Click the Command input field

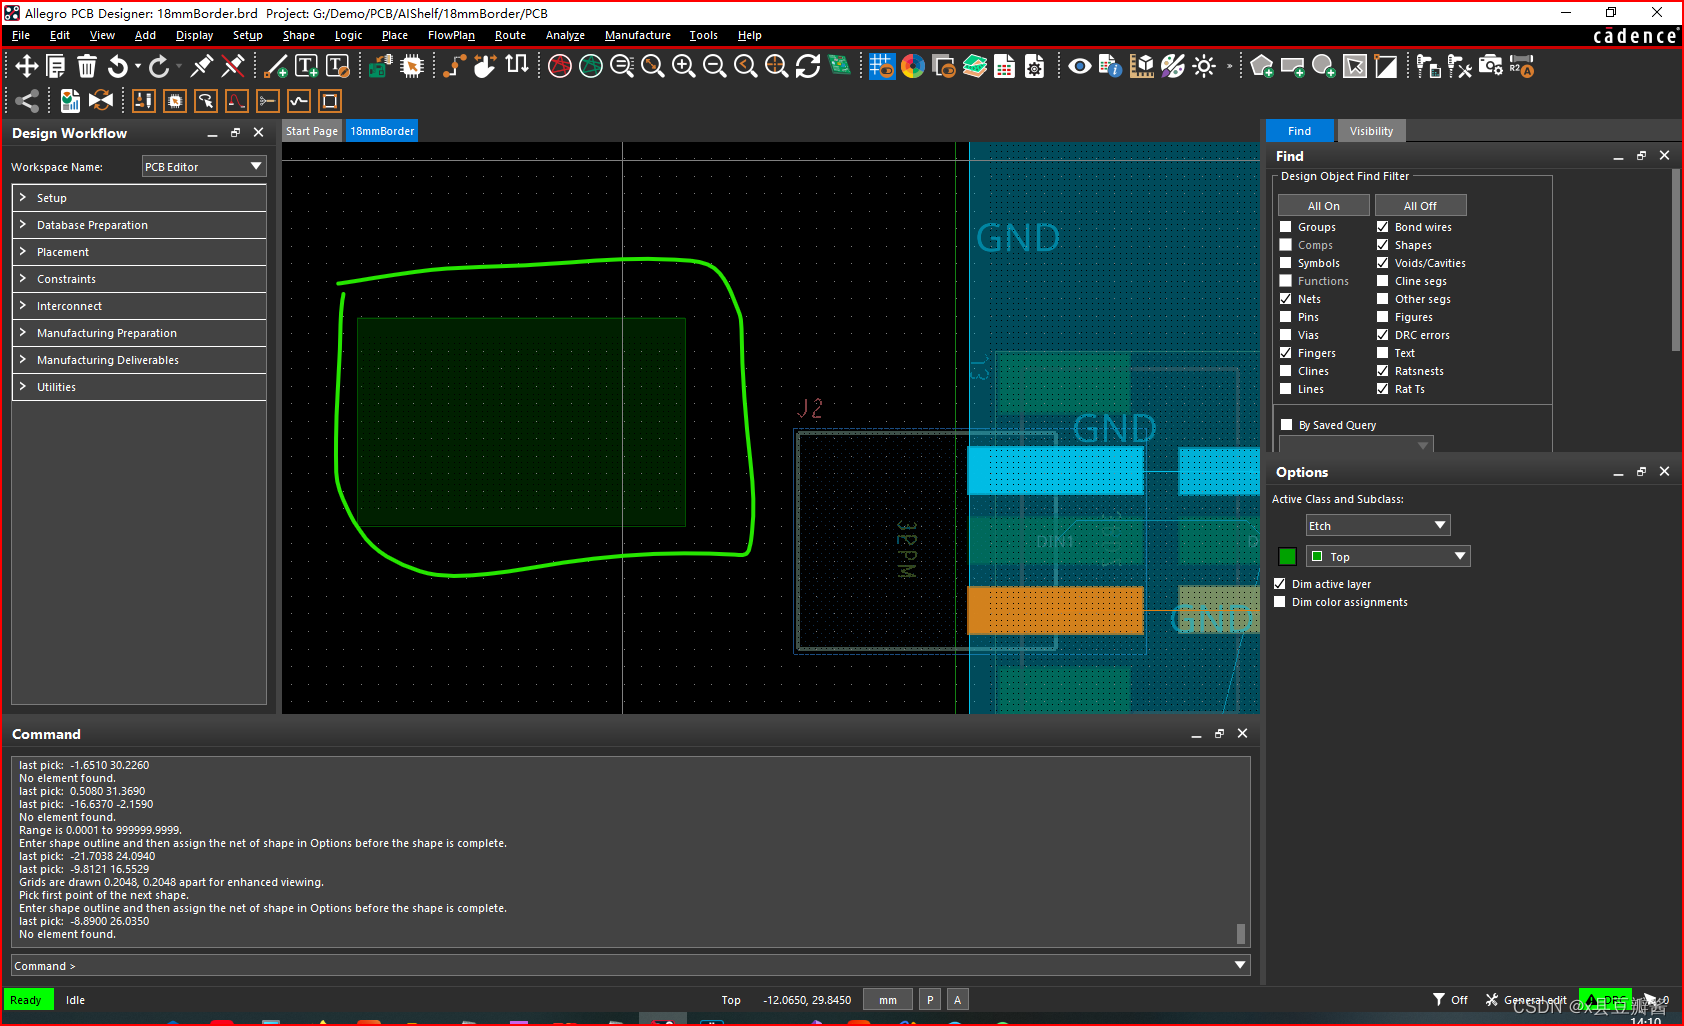(x=630, y=966)
